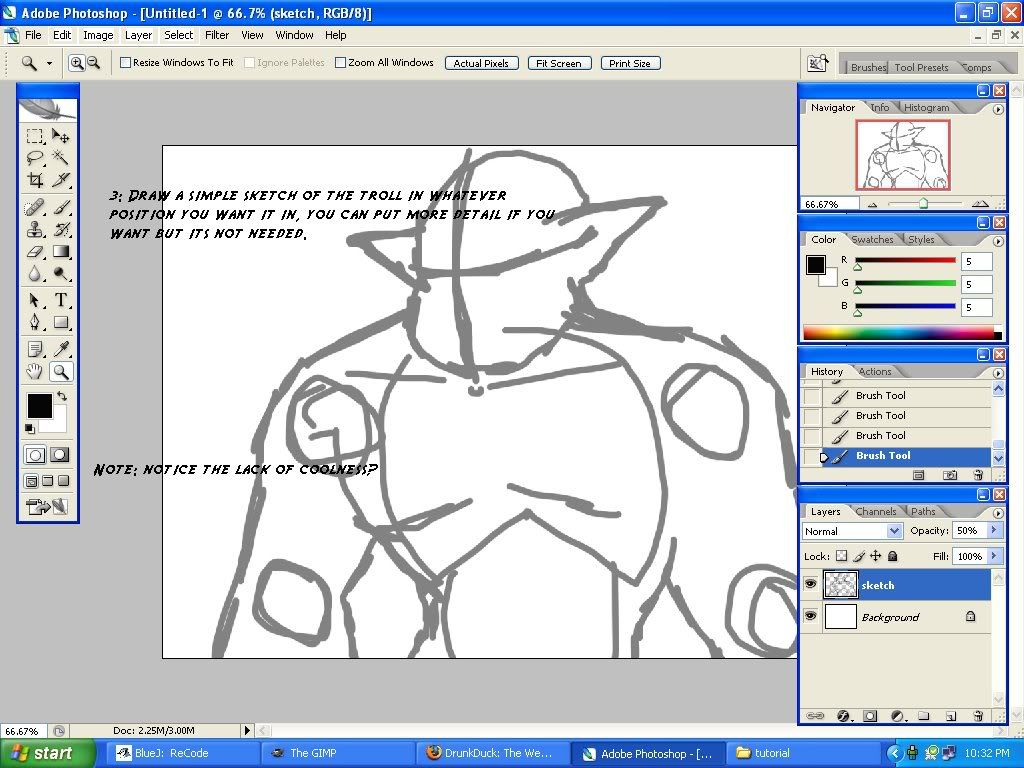This screenshot has height=768, width=1024.
Task: Hide the sketch layer
Action: [810, 585]
